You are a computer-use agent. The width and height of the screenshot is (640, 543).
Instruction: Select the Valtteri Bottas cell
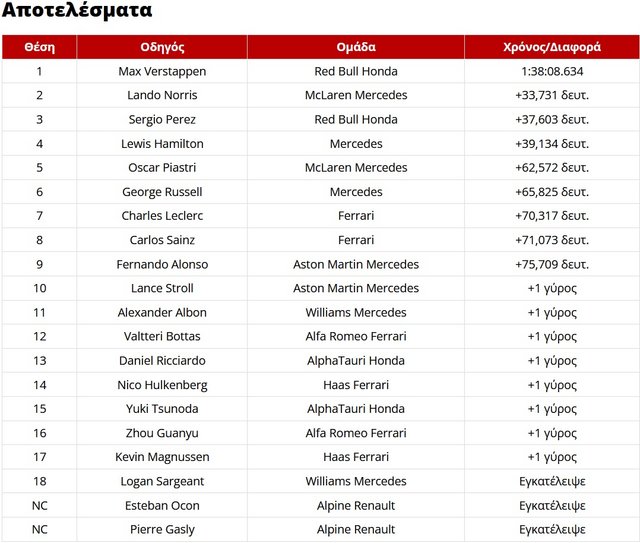click(x=162, y=336)
